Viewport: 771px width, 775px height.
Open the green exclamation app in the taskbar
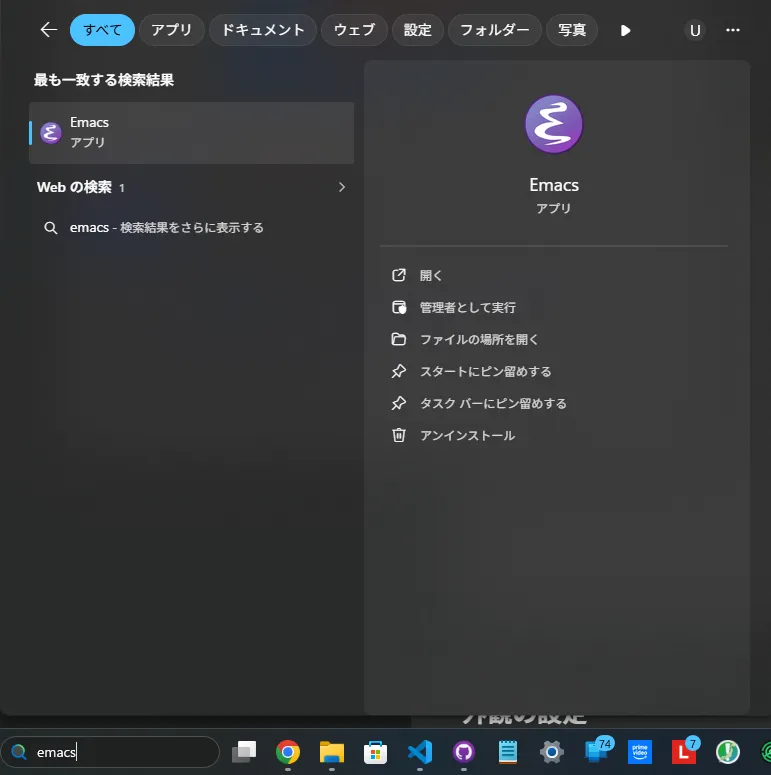coord(728,752)
